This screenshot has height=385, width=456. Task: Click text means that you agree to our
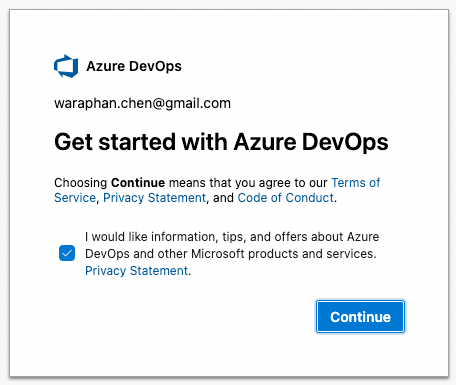pos(248,183)
